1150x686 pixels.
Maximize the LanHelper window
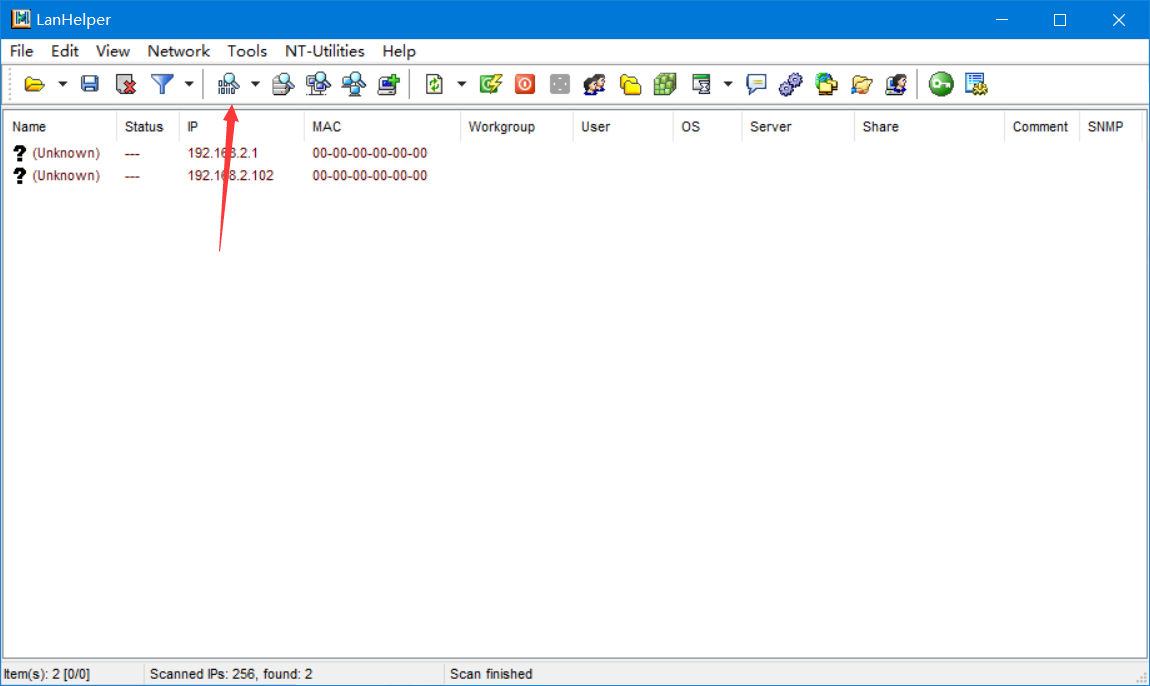coord(1060,20)
